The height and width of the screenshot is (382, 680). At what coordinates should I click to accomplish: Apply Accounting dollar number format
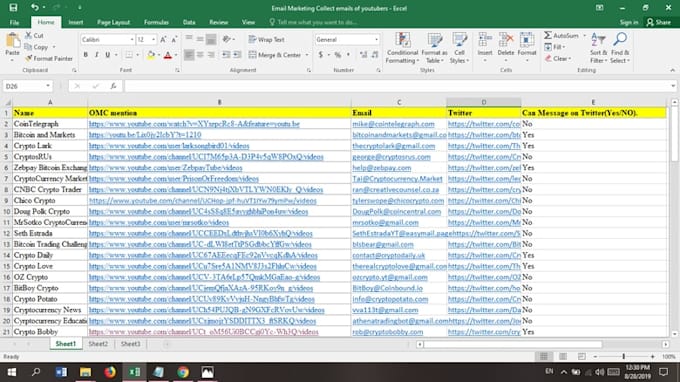click(x=320, y=55)
